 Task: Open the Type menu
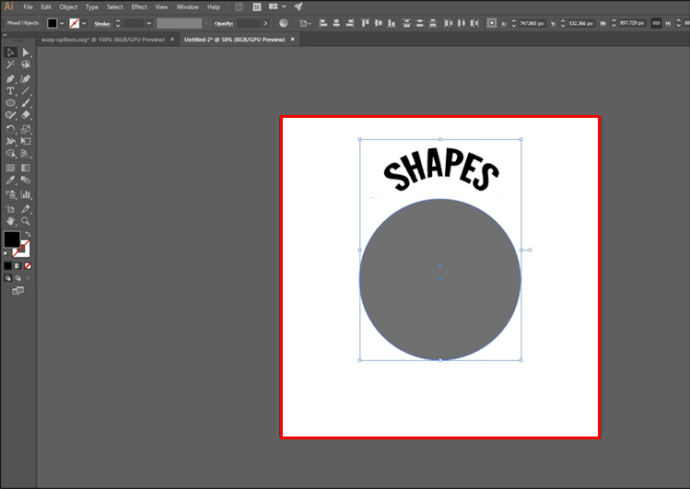(92, 7)
